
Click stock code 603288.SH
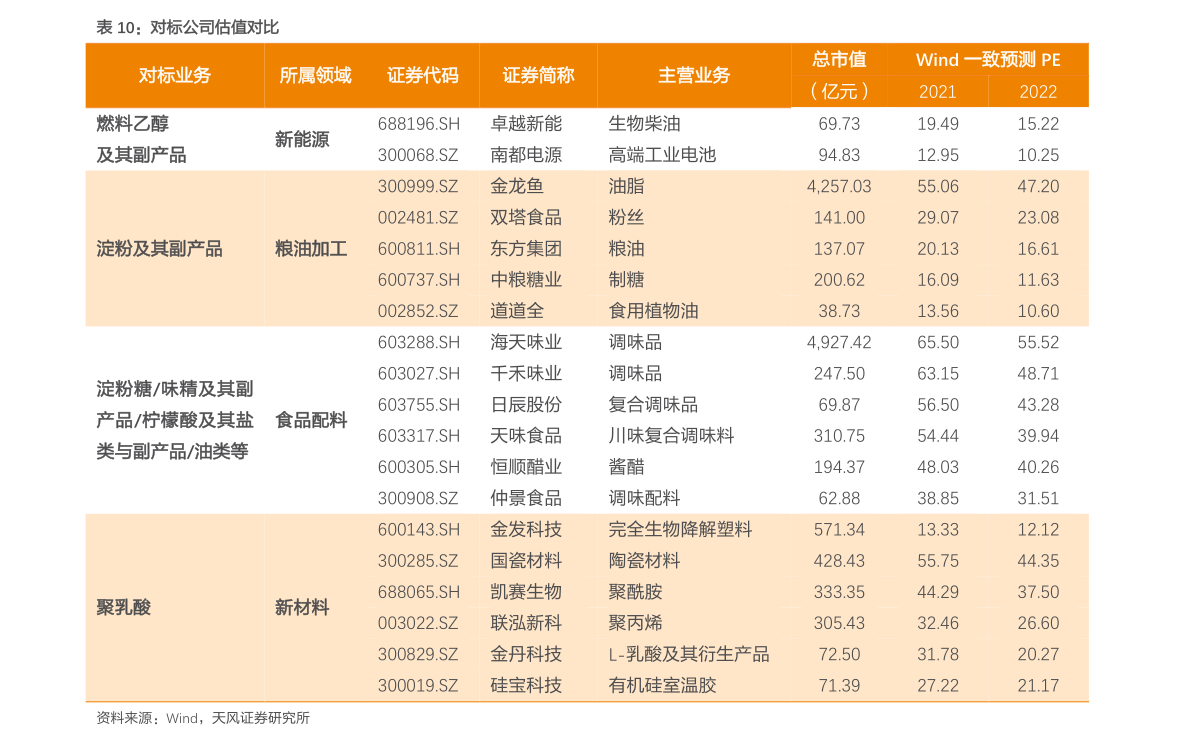pyautogui.click(x=419, y=342)
